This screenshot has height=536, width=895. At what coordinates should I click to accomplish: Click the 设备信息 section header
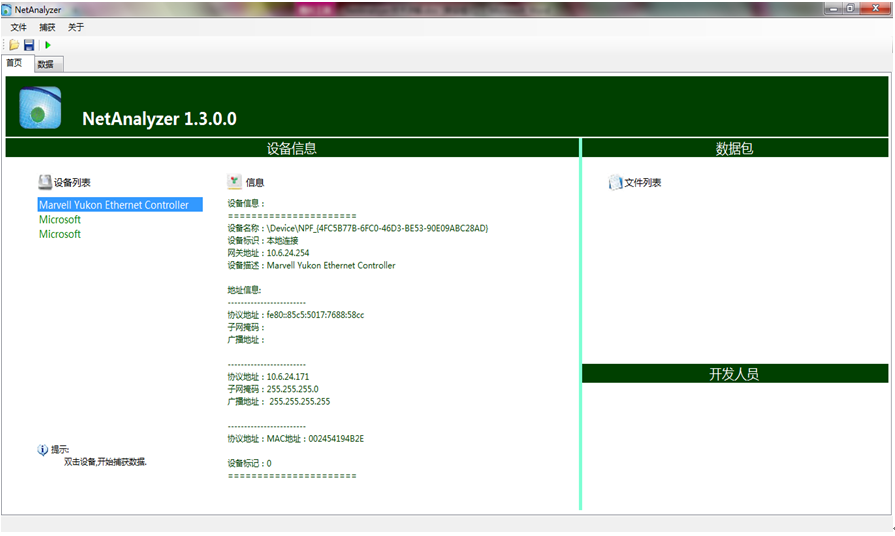pos(292,148)
